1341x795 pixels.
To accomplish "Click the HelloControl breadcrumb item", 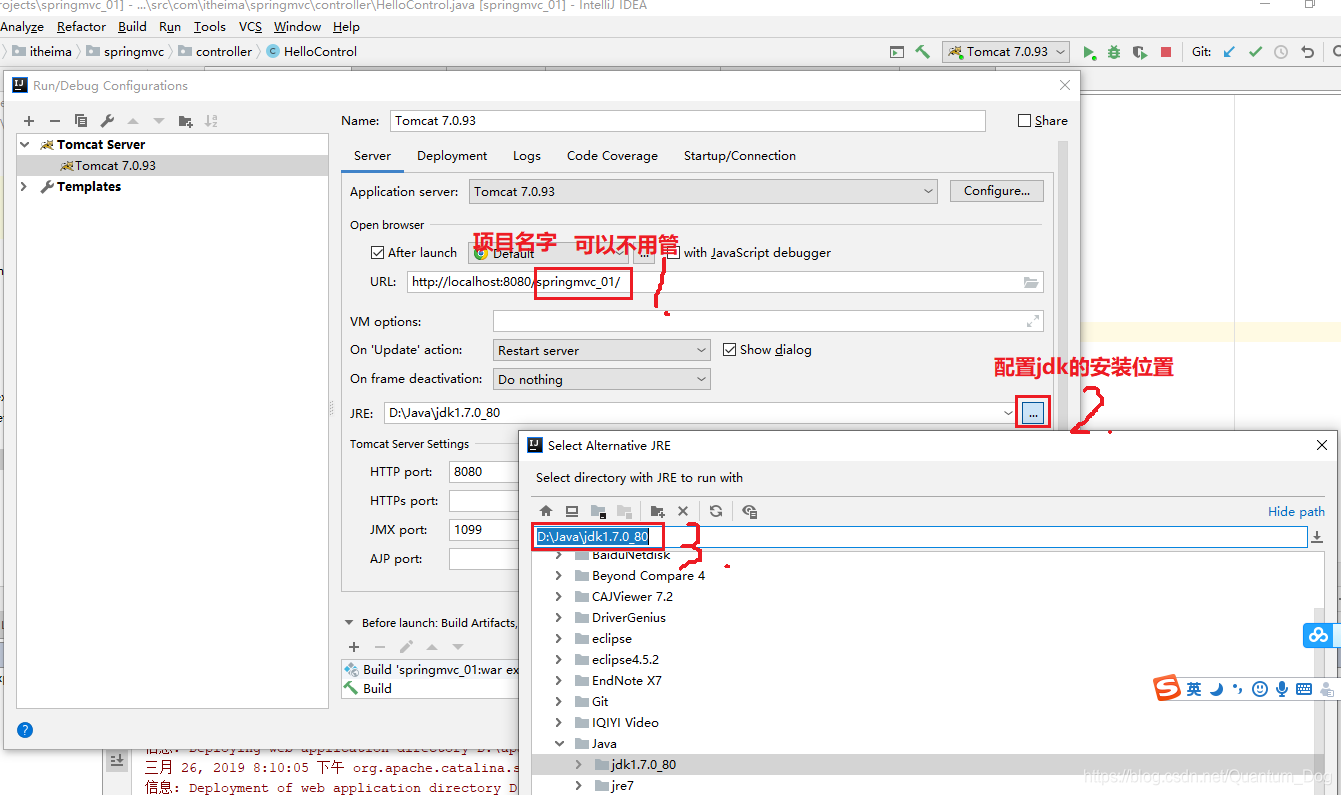I will [312, 51].
